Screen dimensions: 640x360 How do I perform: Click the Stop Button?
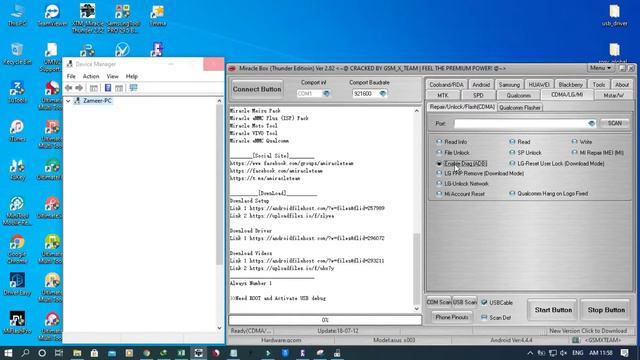click(x=606, y=310)
